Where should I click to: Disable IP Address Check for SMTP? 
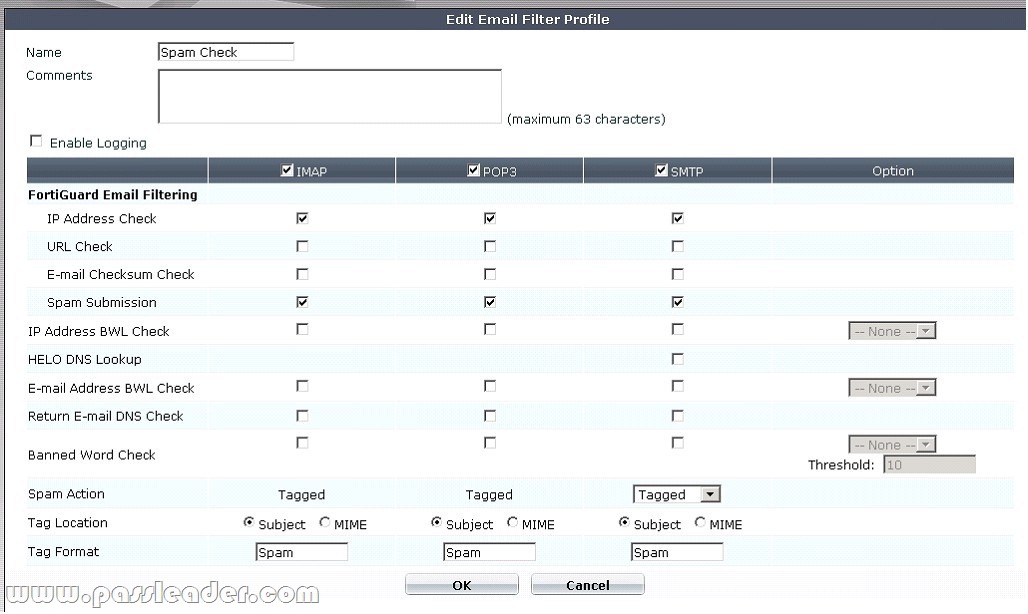point(677,218)
